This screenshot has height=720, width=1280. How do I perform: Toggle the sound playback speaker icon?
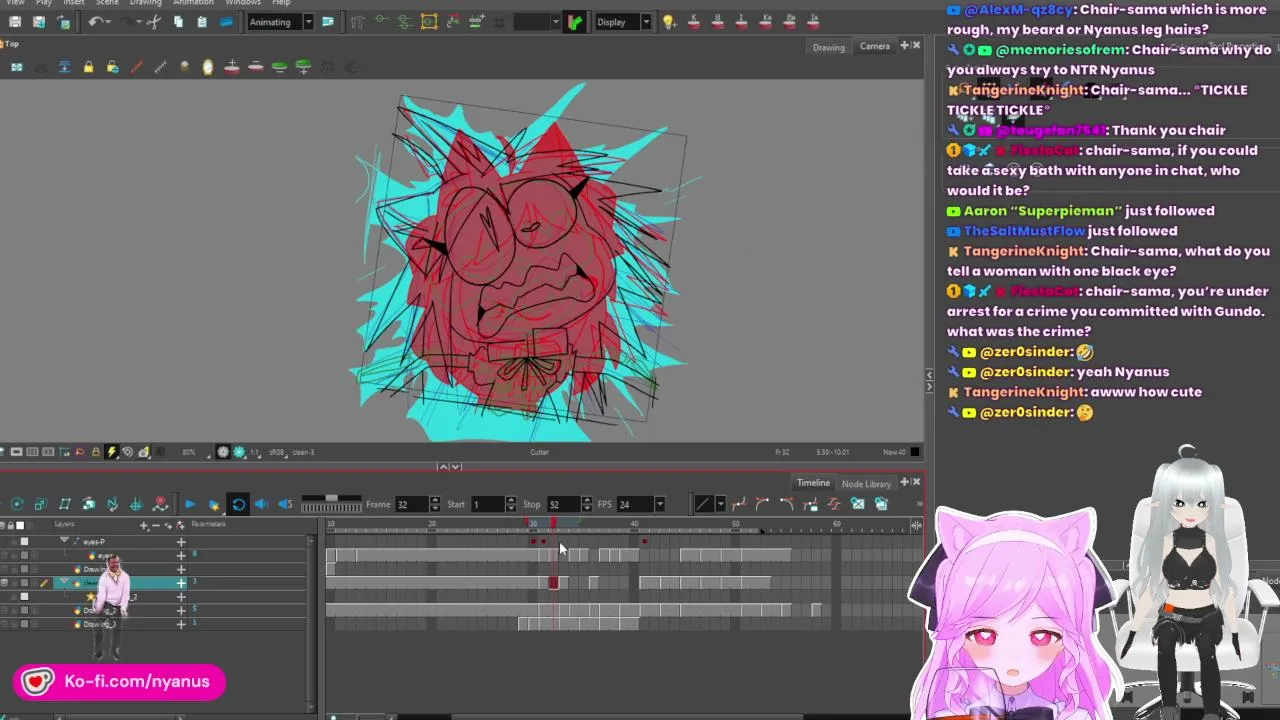click(262, 504)
